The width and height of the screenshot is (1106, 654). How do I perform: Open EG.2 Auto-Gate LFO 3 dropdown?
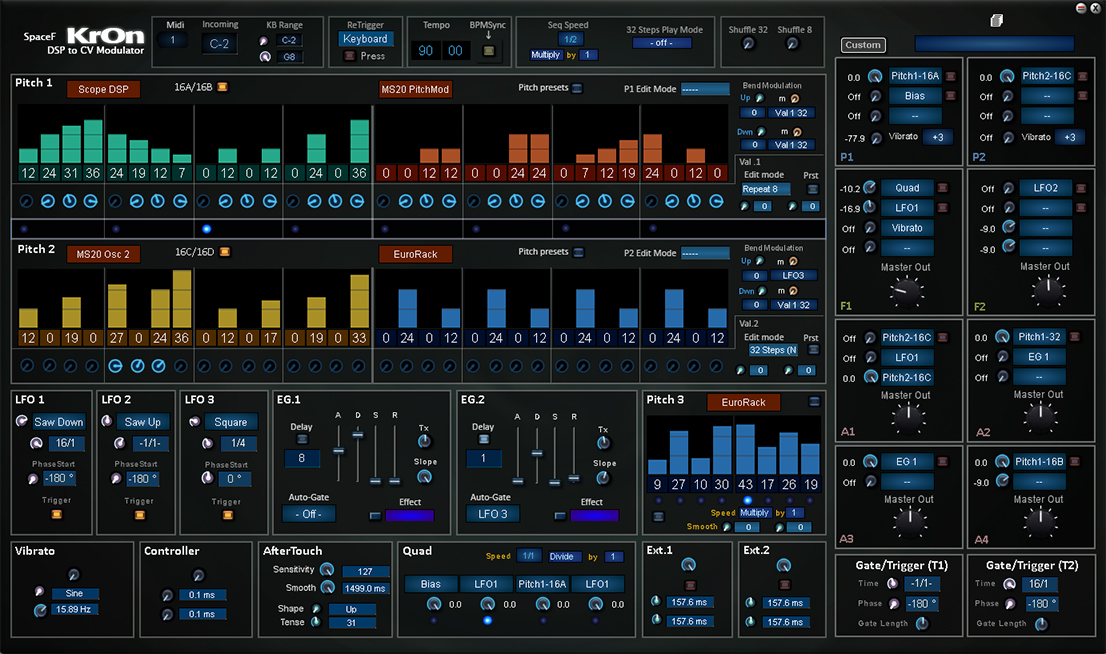coord(491,514)
